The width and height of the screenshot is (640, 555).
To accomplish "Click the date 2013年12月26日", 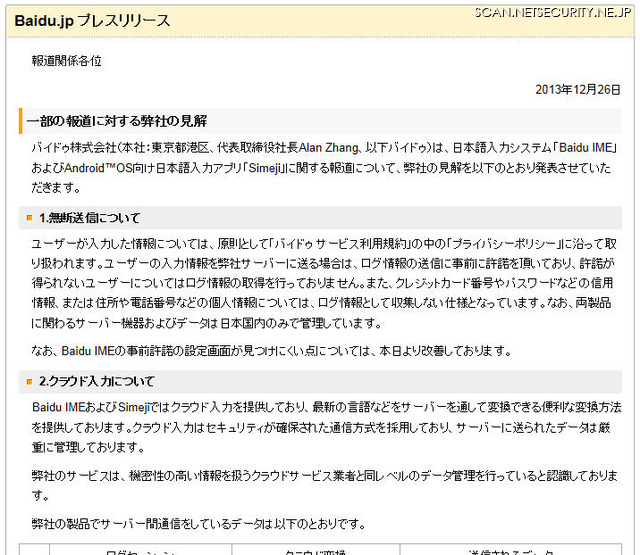I will (578, 89).
